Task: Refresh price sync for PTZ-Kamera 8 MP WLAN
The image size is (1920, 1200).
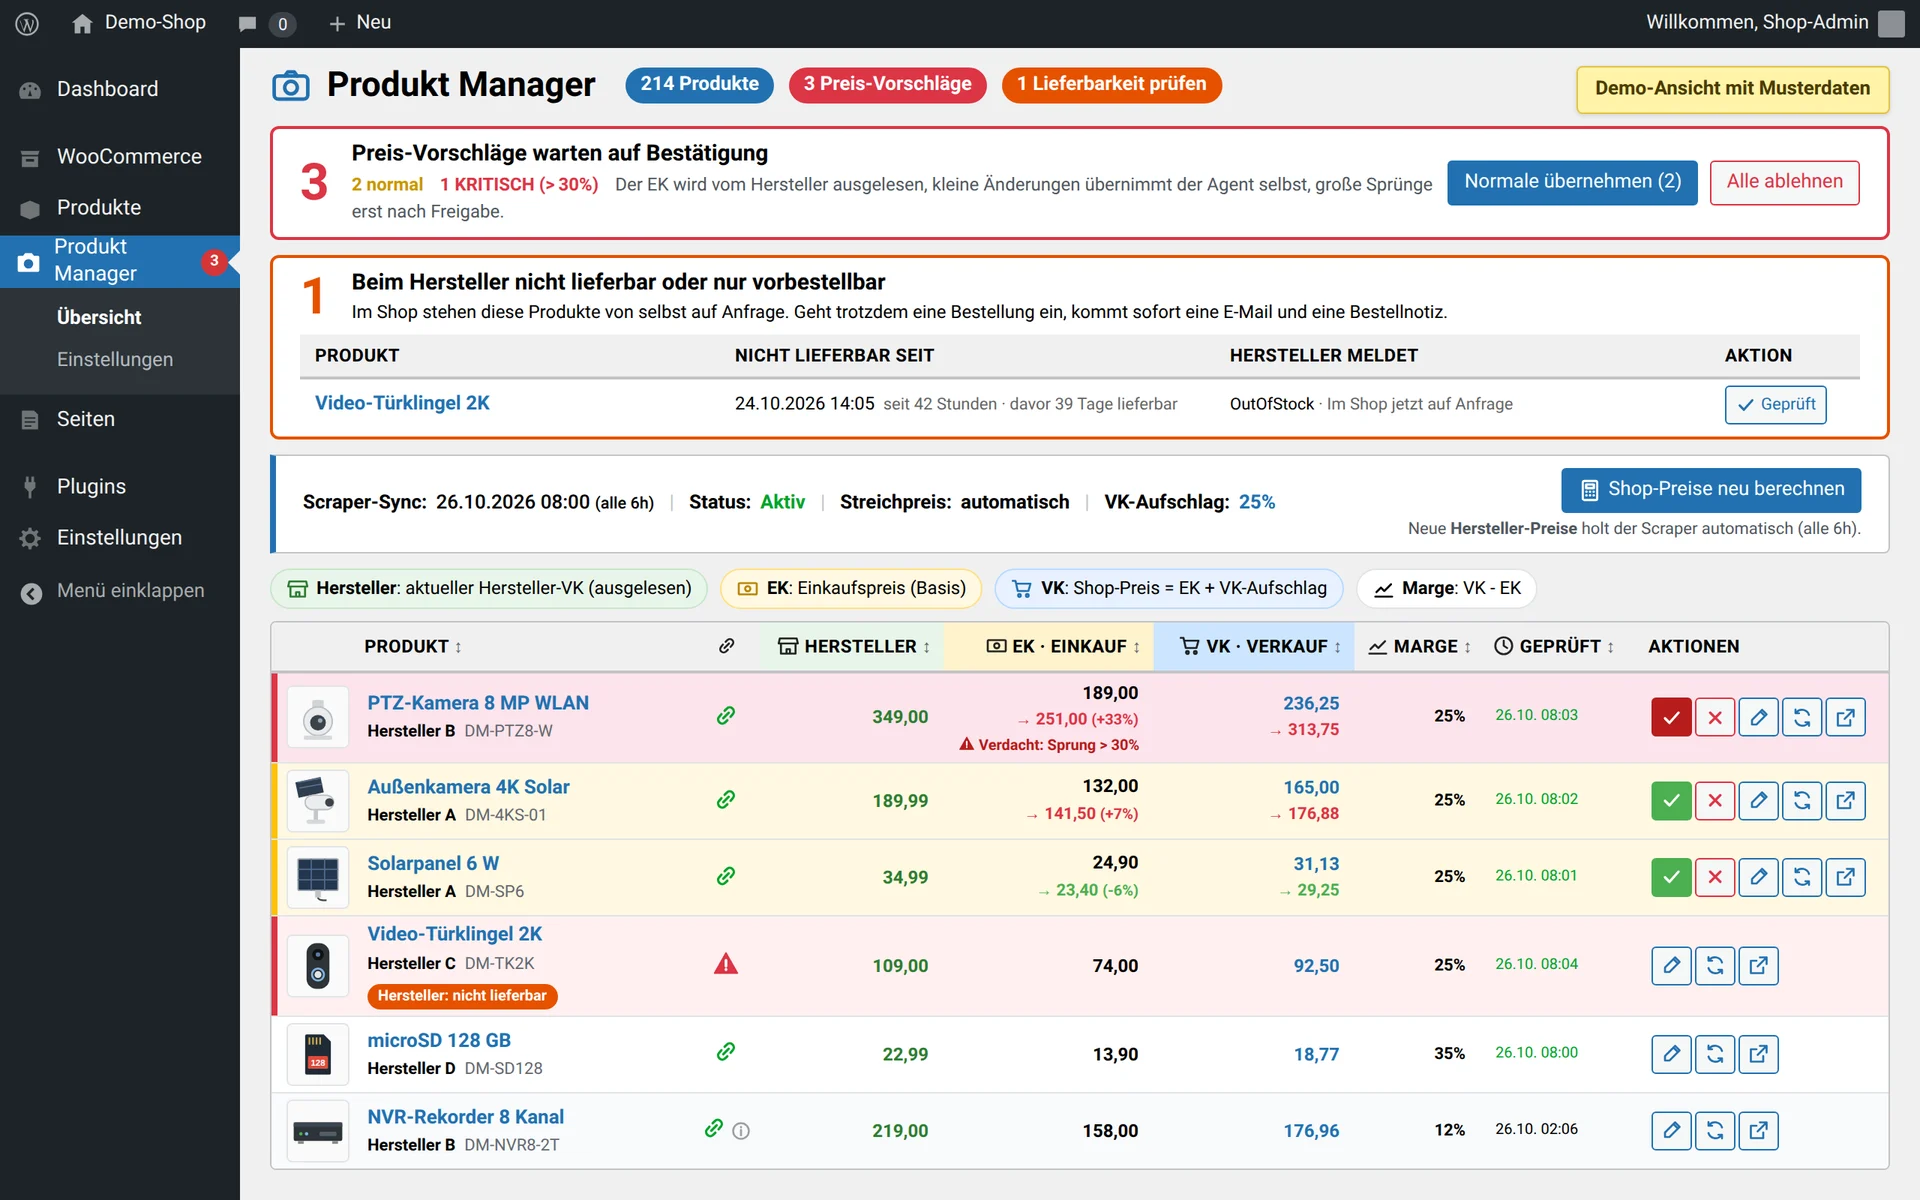Action: point(1802,717)
